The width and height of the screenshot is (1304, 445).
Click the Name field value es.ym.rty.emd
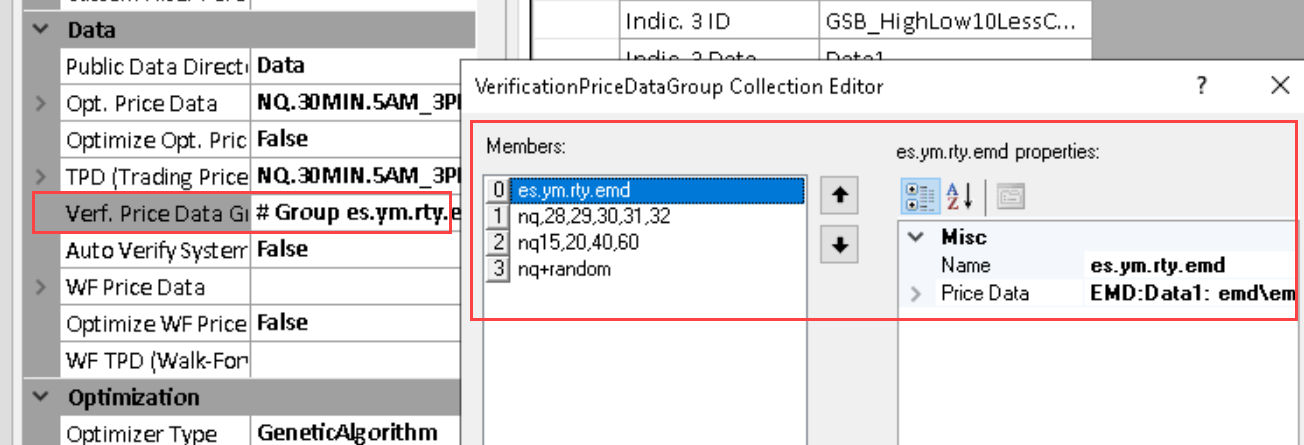[x=1156, y=266]
